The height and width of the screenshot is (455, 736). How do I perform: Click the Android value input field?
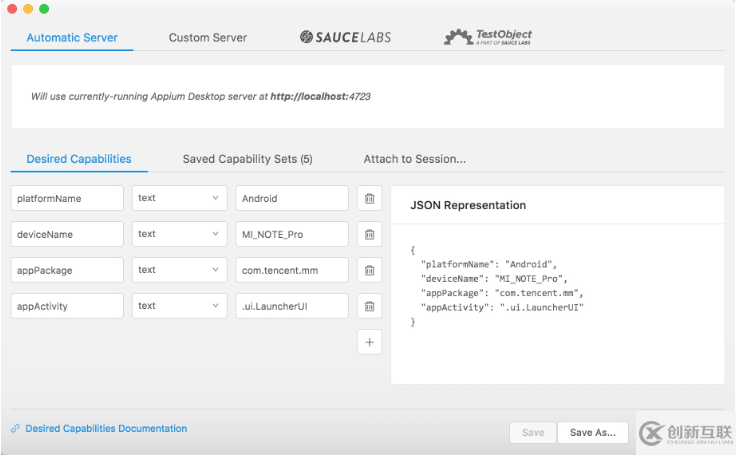[291, 198]
